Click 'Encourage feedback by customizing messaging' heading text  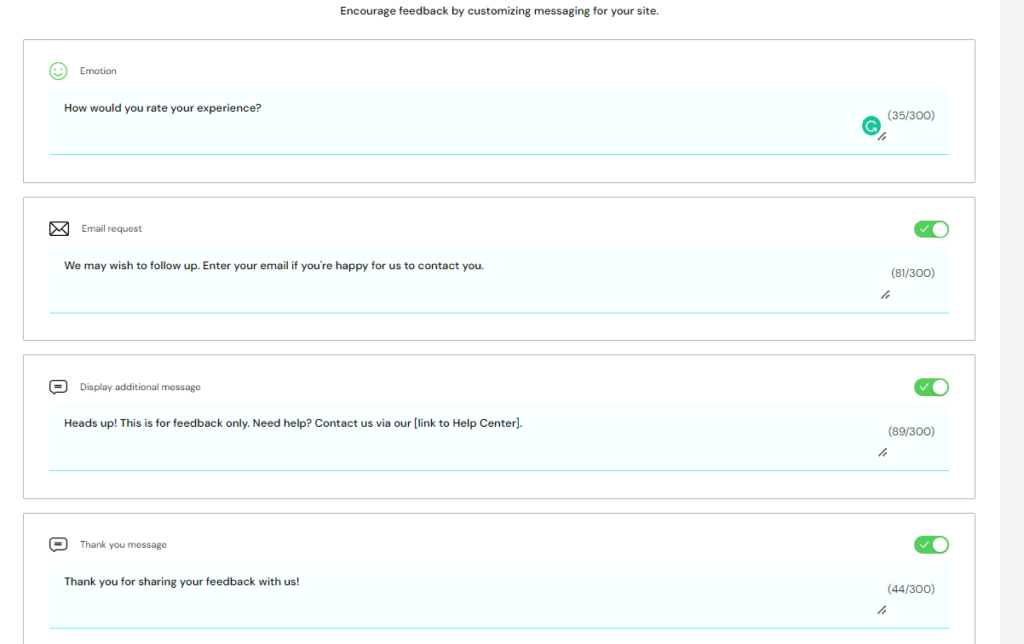pos(499,11)
